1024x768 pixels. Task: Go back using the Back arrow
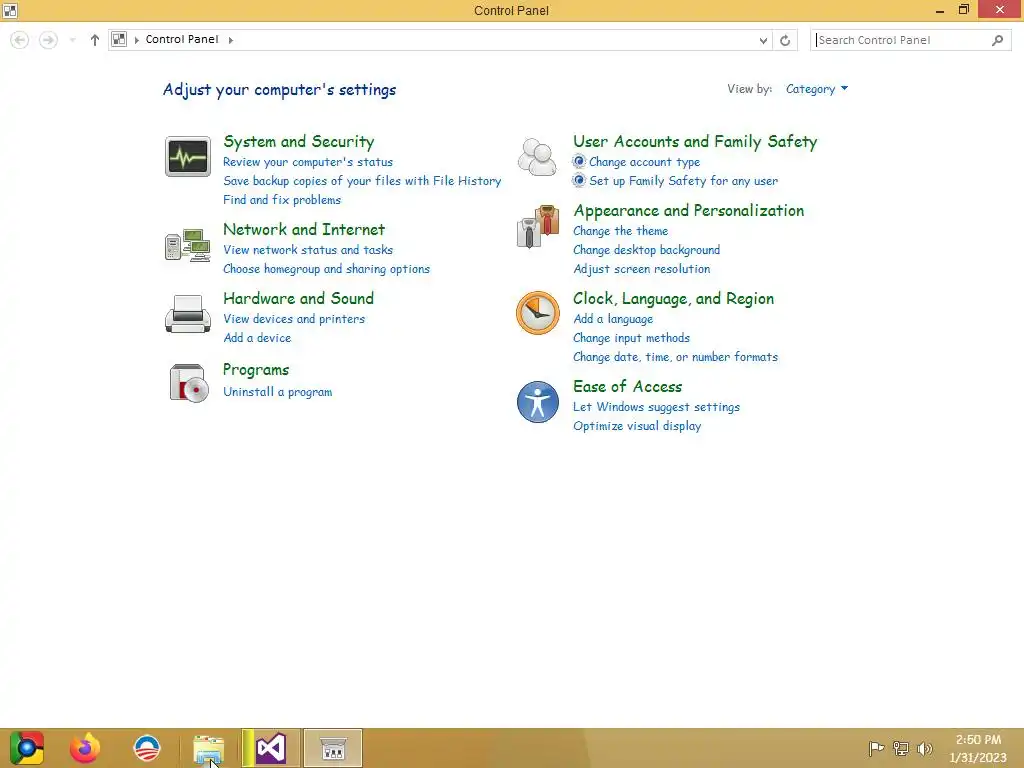point(20,40)
